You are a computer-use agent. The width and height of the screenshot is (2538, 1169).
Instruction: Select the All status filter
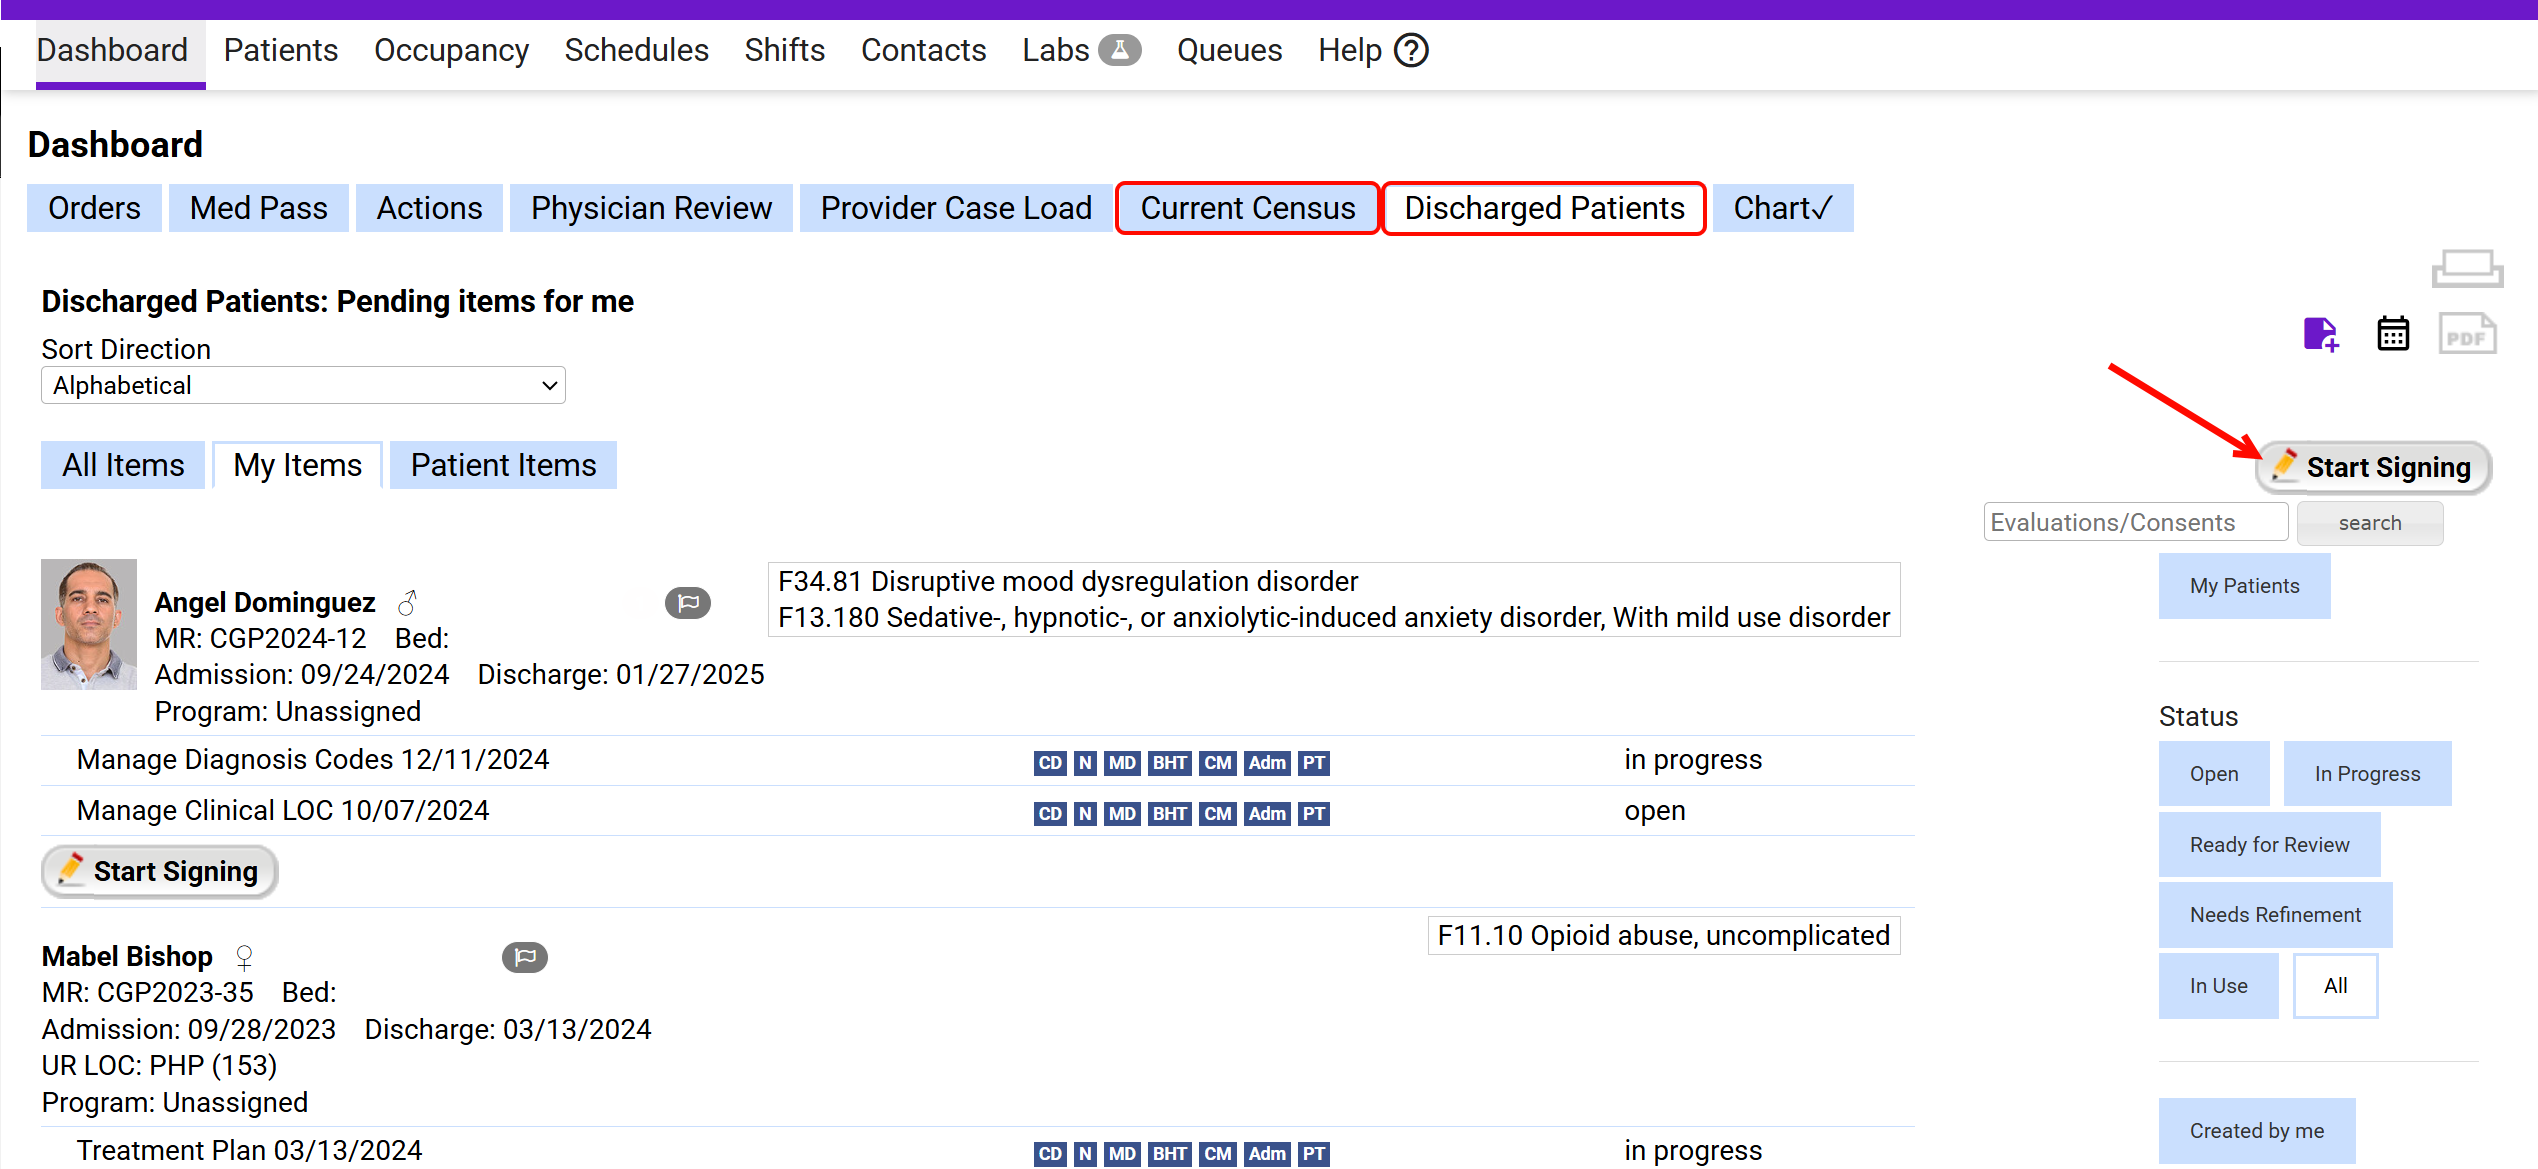(2335, 986)
